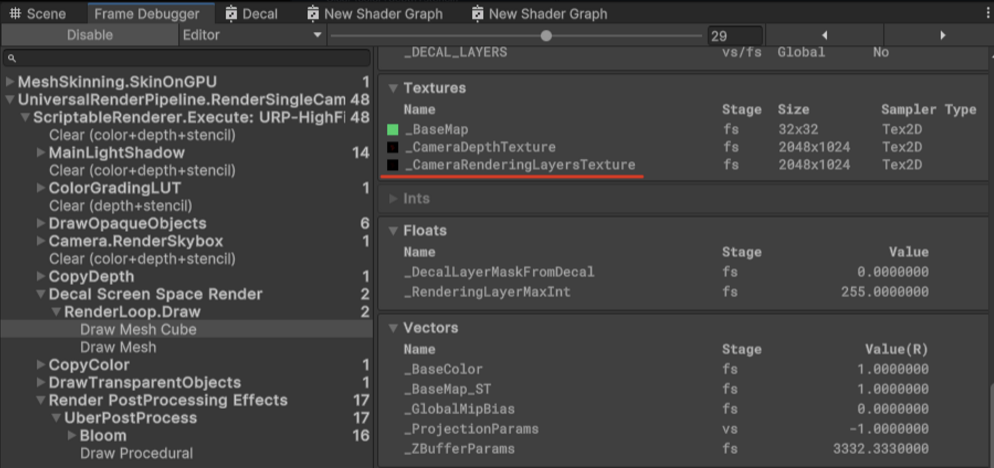Expand CopyDepth node
994x468 pixels.
click(x=41, y=277)
